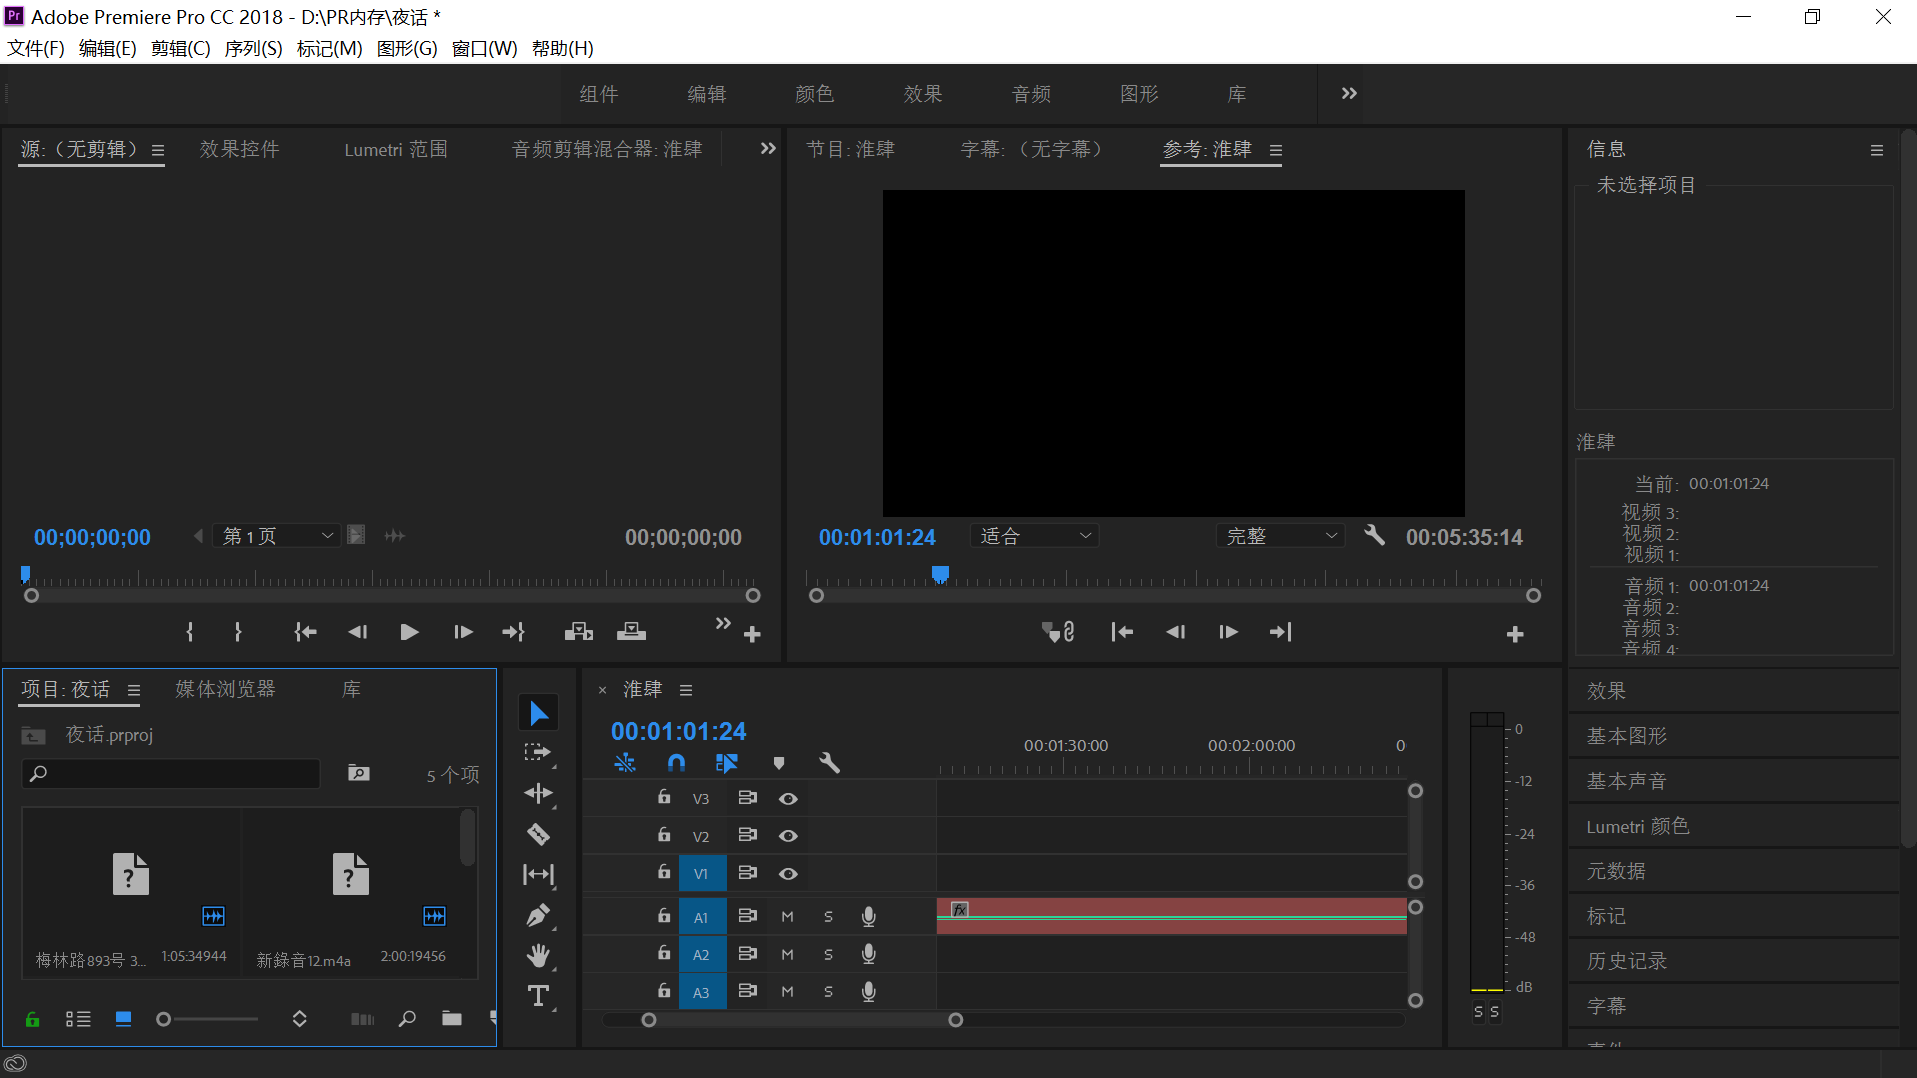Expand workspace overflow chevron
This screenshot has height=1078, width=1917.
pos(1349,94)
